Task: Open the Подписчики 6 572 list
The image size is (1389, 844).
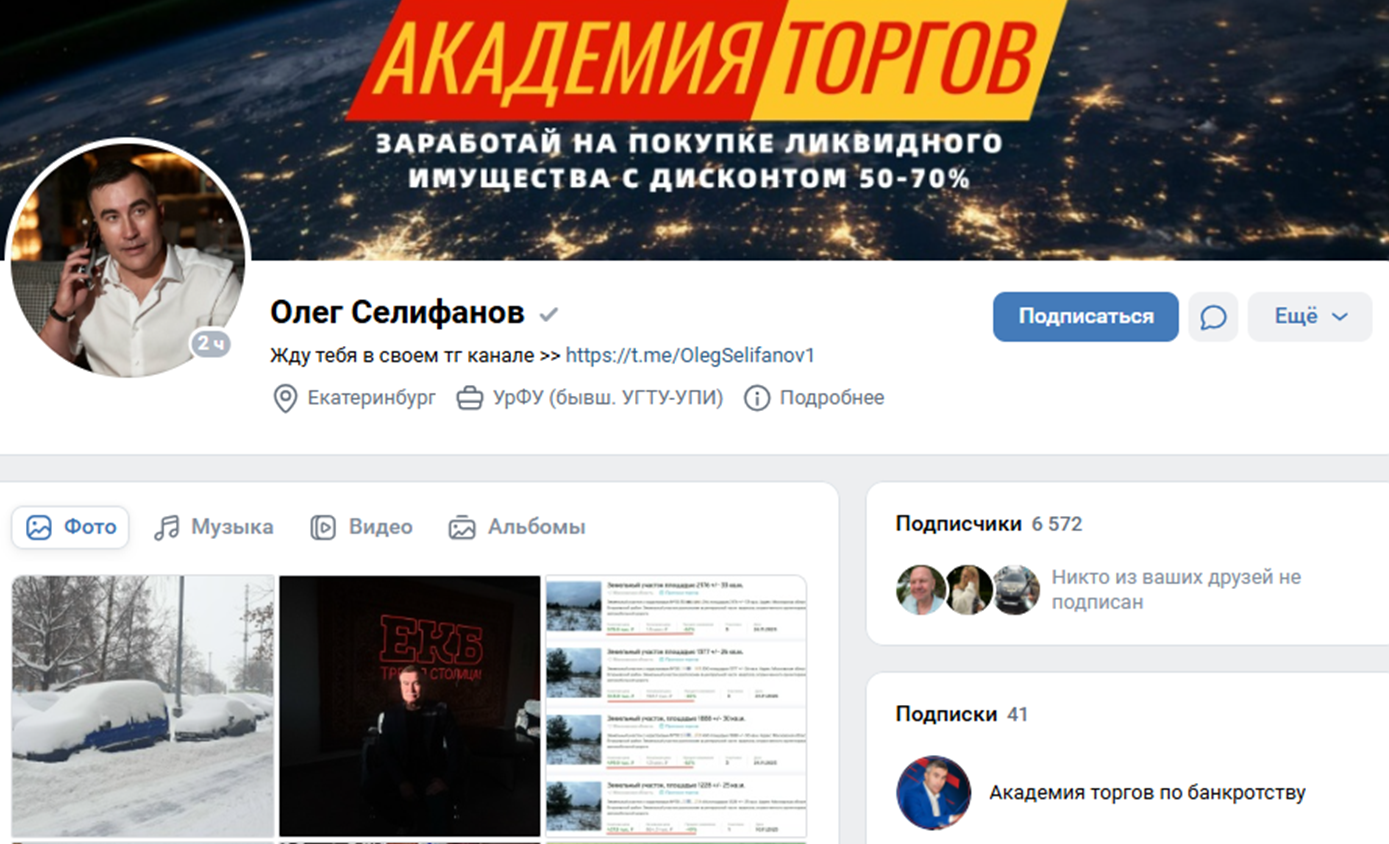Action: click(x=989, y=524)
